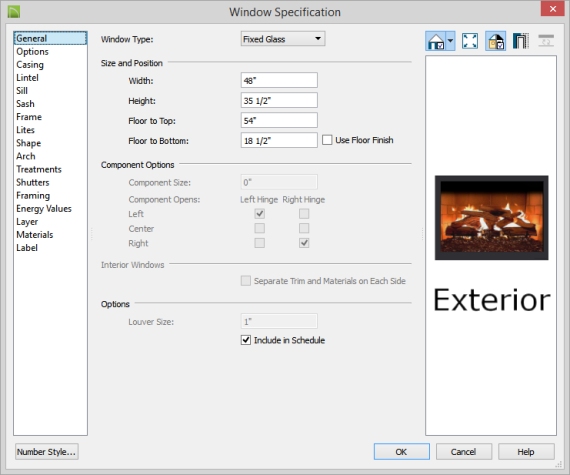
Task: Open the Window Type dropdown
Action: (283, 39)
